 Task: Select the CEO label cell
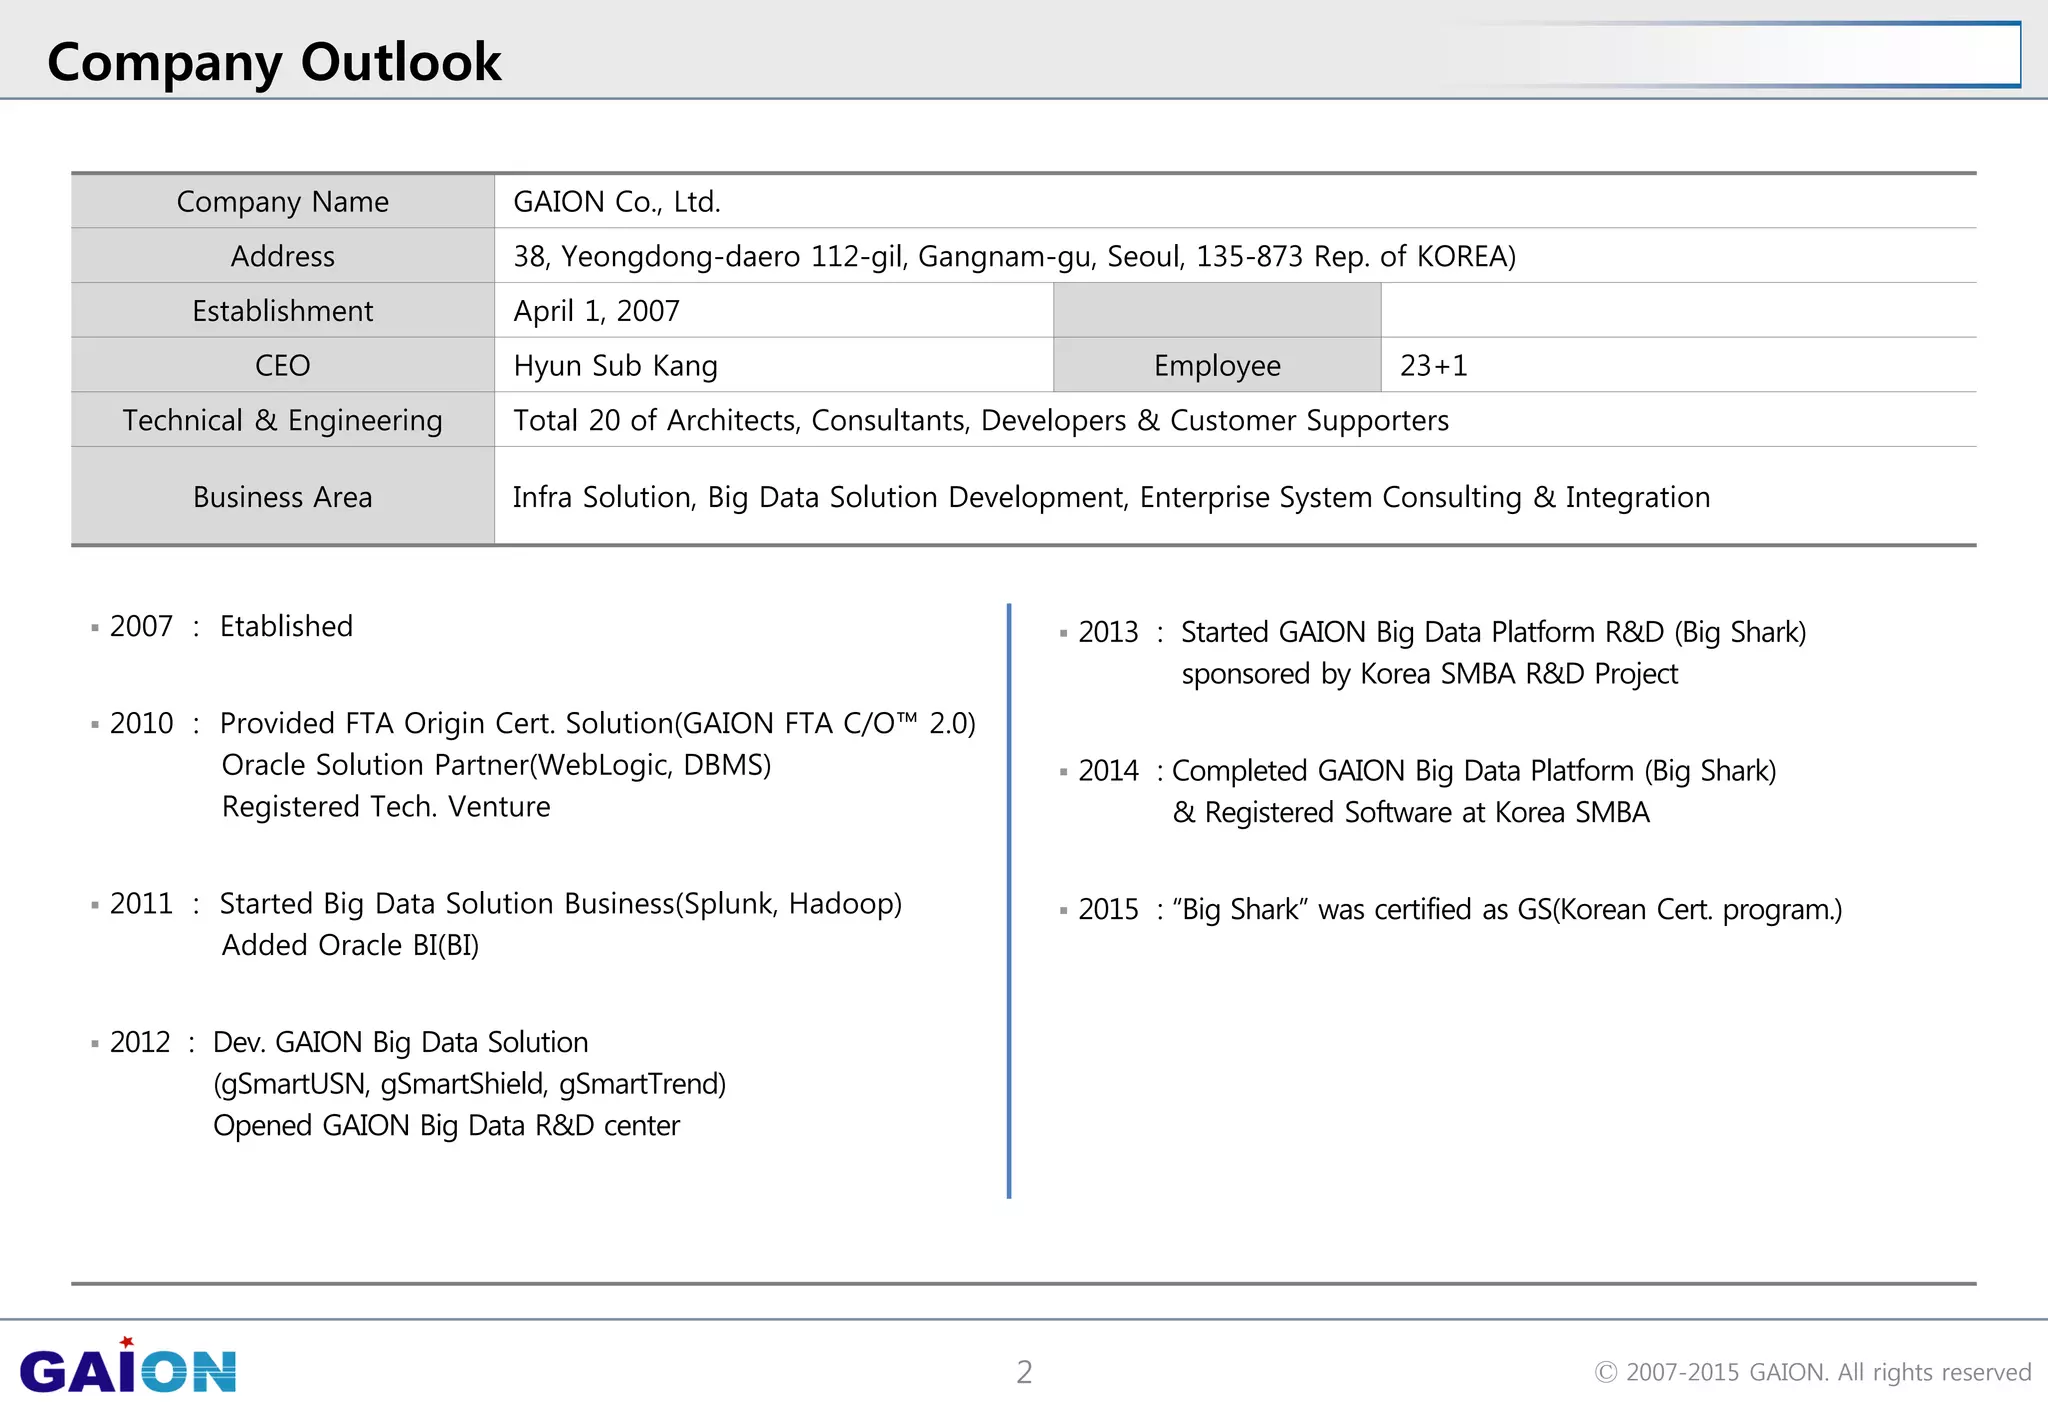click(x=282, y=366)
